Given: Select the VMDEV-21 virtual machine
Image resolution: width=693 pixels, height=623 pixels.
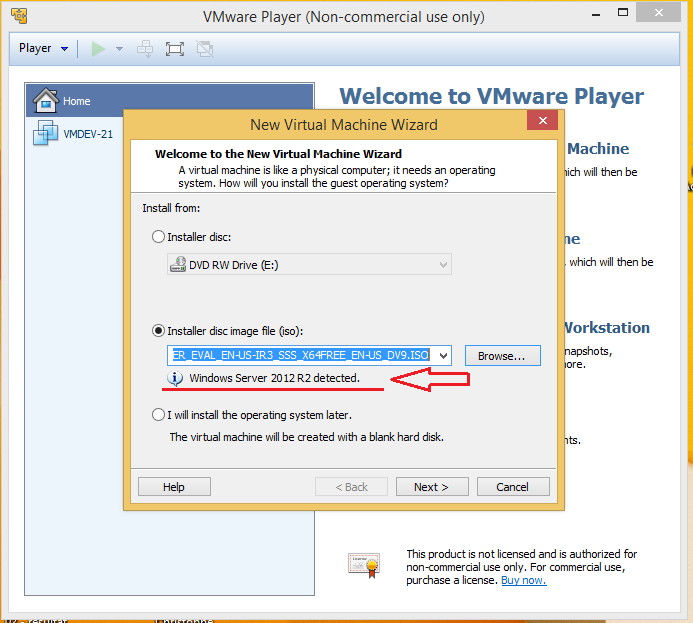Looking at the screenshot, I should 74,133.
